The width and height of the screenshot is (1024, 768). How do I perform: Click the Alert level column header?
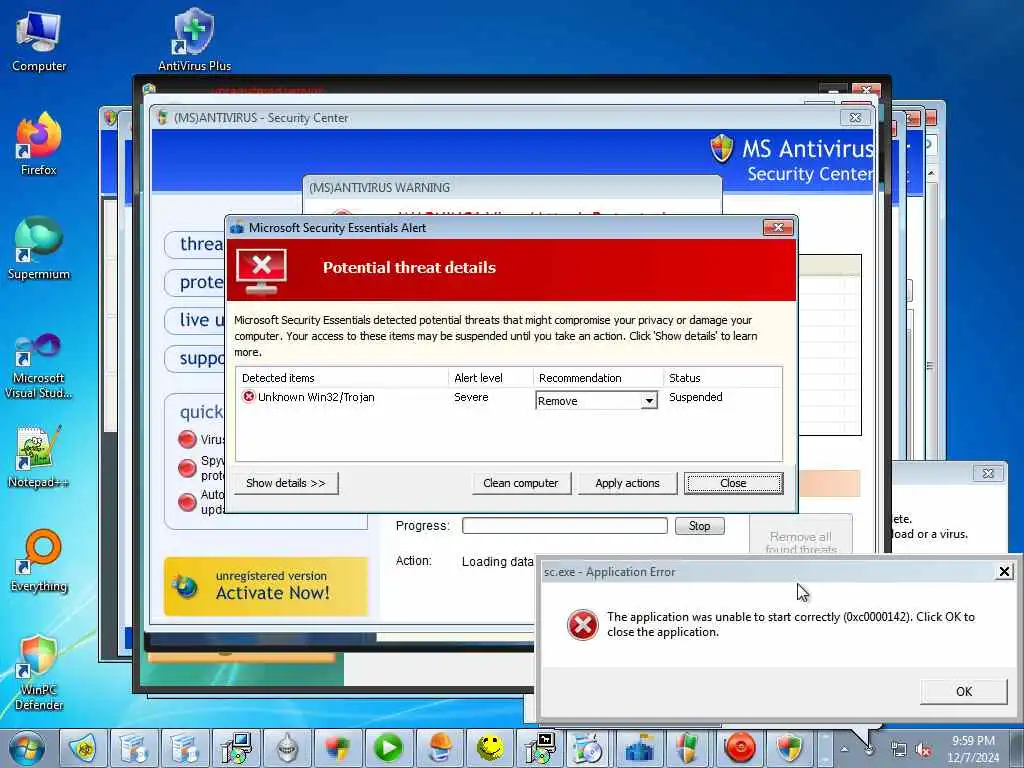(x=490, y=377)
